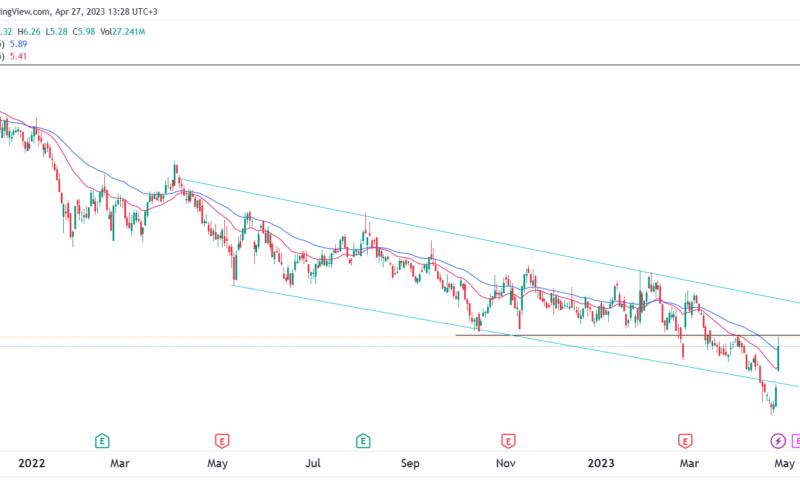This screenshot has height=503, width=800.
Task: Open the red earnings marker above Mar 2023
Action: click(x=685, y=441)
